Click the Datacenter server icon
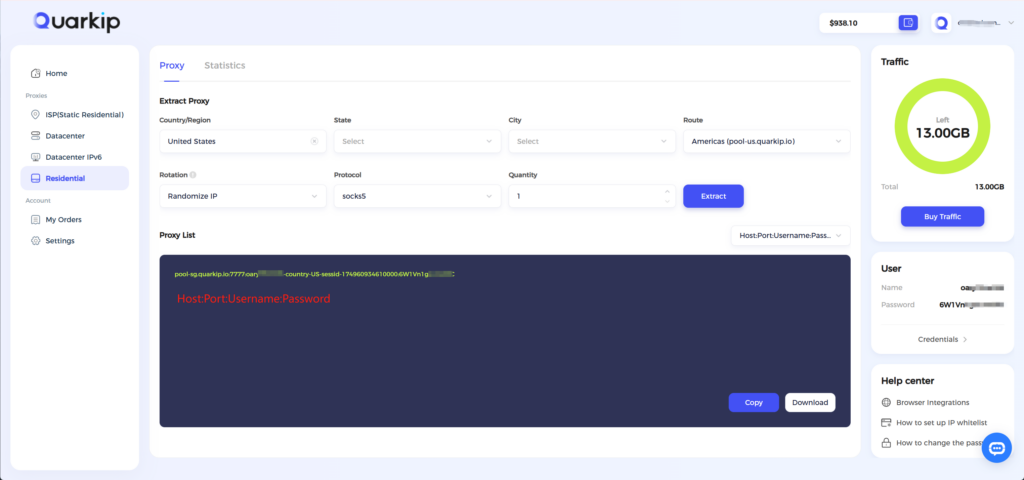Screen dimensions: 1024x480 (x=35, y=136)
